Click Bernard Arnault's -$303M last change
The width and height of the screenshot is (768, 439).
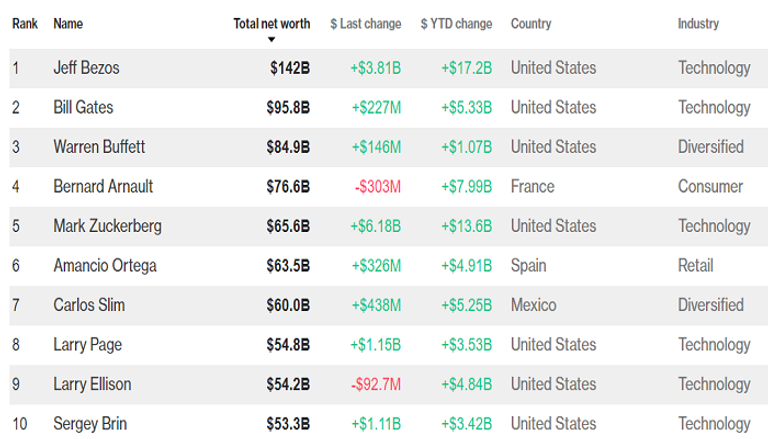(x=377, y=186)
